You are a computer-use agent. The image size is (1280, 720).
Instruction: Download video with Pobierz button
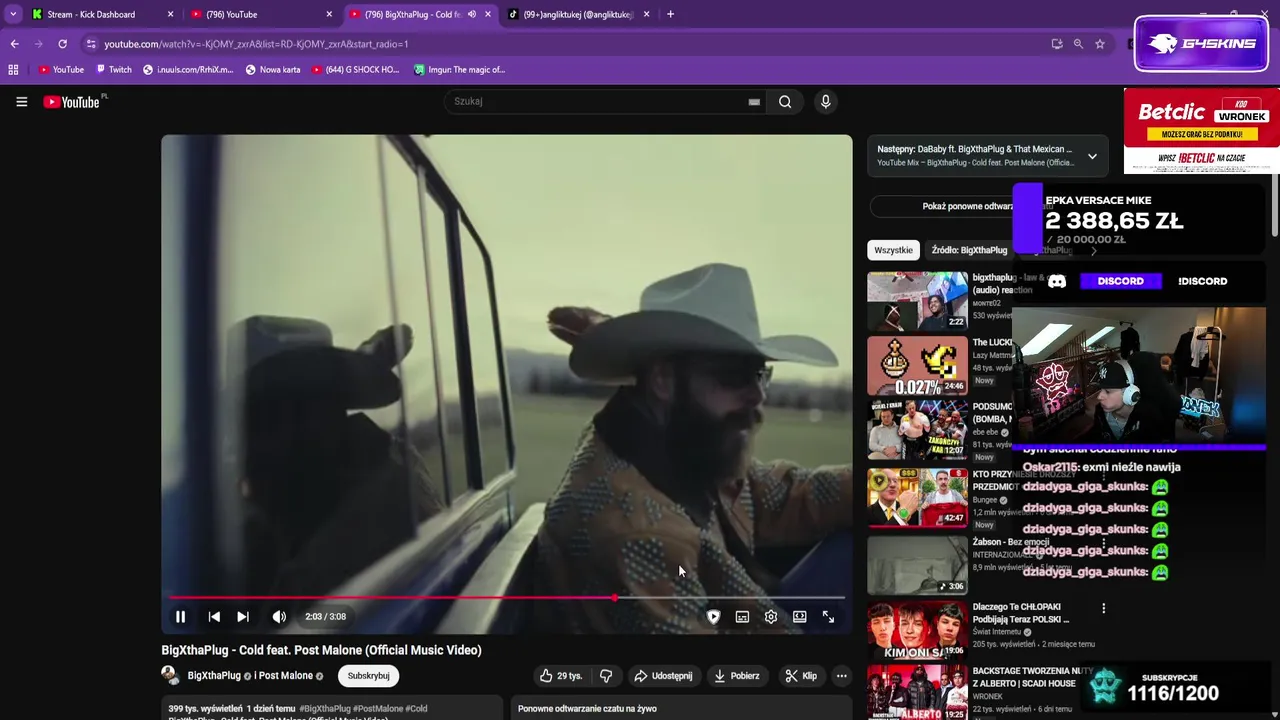736,676
